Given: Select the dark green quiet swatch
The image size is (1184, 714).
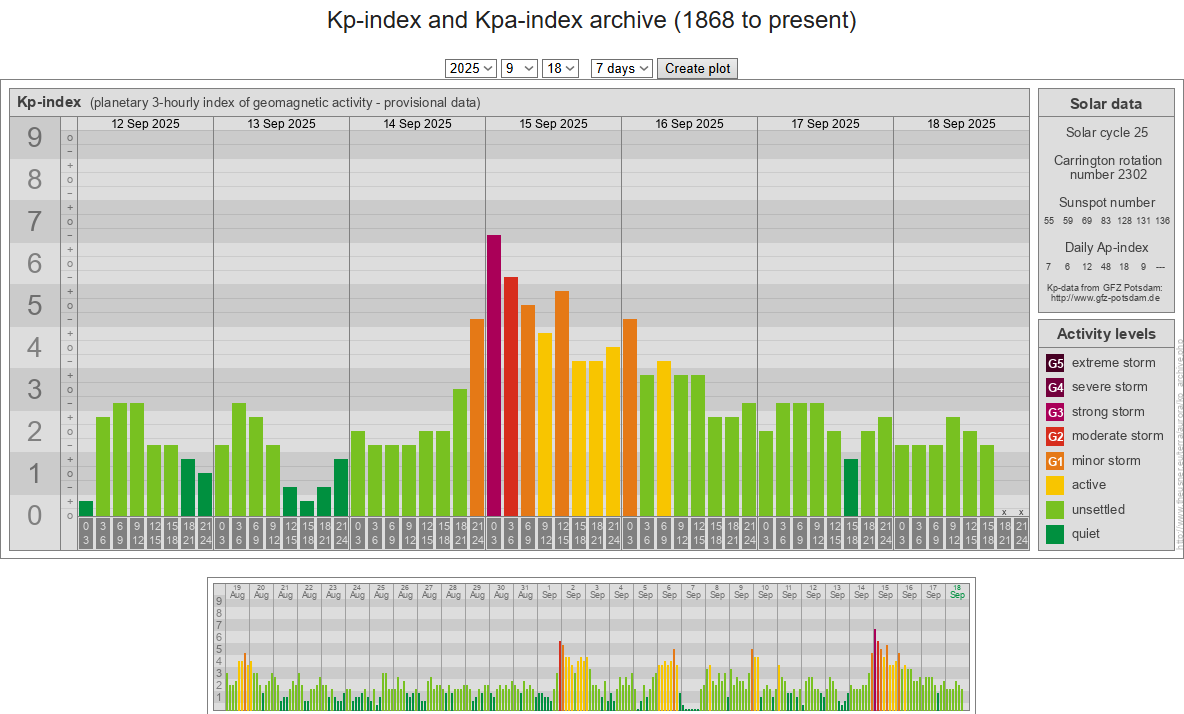Looking at the screenshot, I should tap(1055, 534).
